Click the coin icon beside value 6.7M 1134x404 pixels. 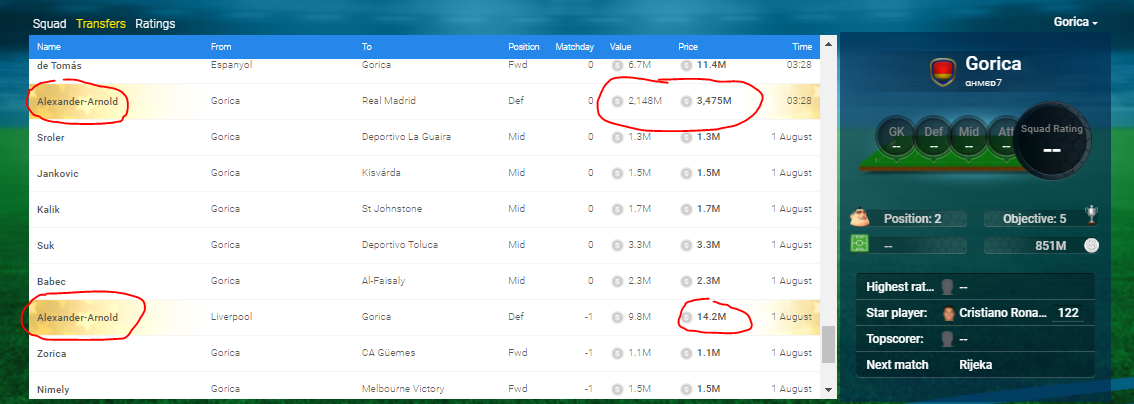click(617, 65)
